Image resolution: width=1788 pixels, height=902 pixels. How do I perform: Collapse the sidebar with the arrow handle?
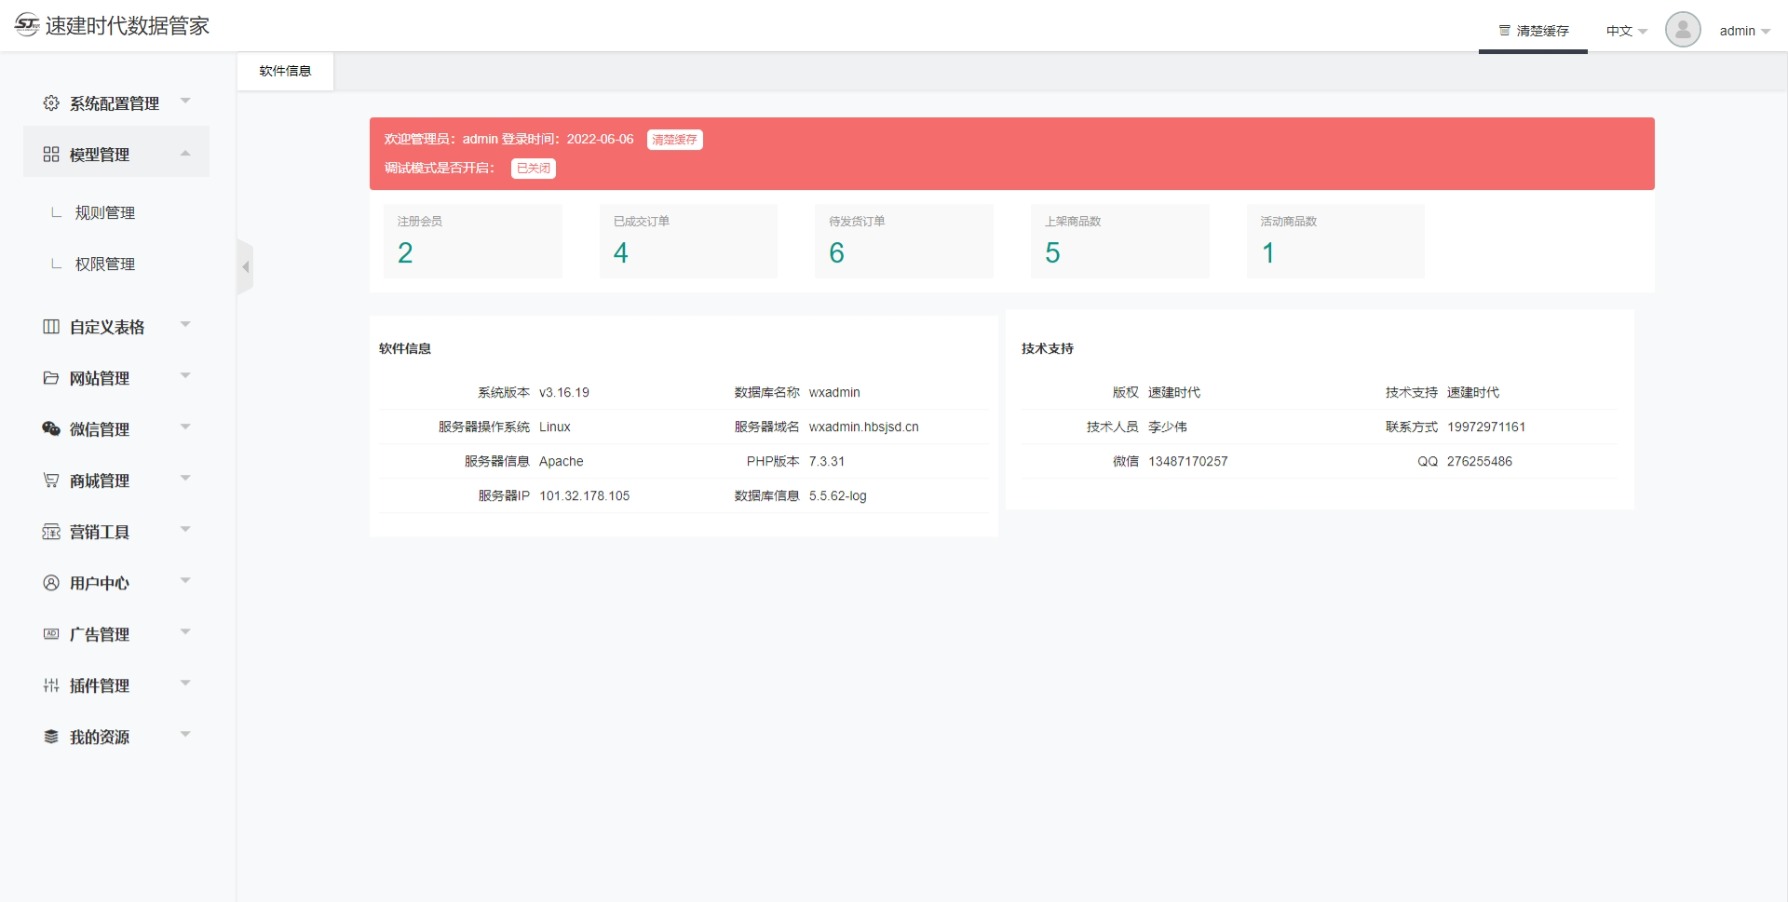[x=245, y=267]
